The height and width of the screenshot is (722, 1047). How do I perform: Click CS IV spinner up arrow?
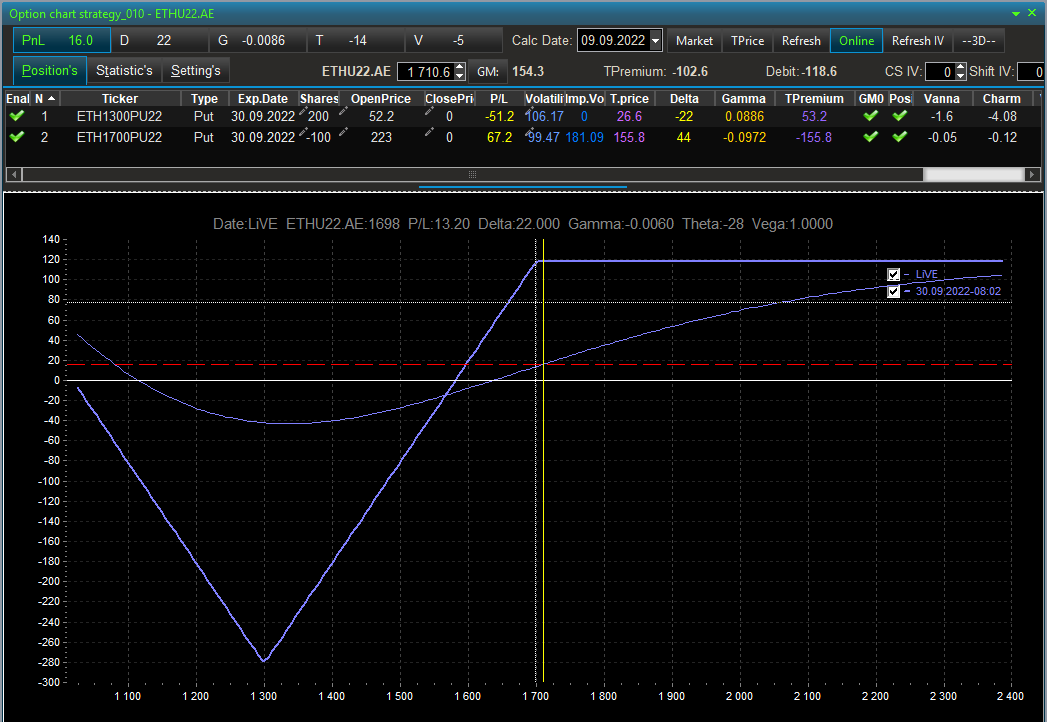(x=961, y=67)
